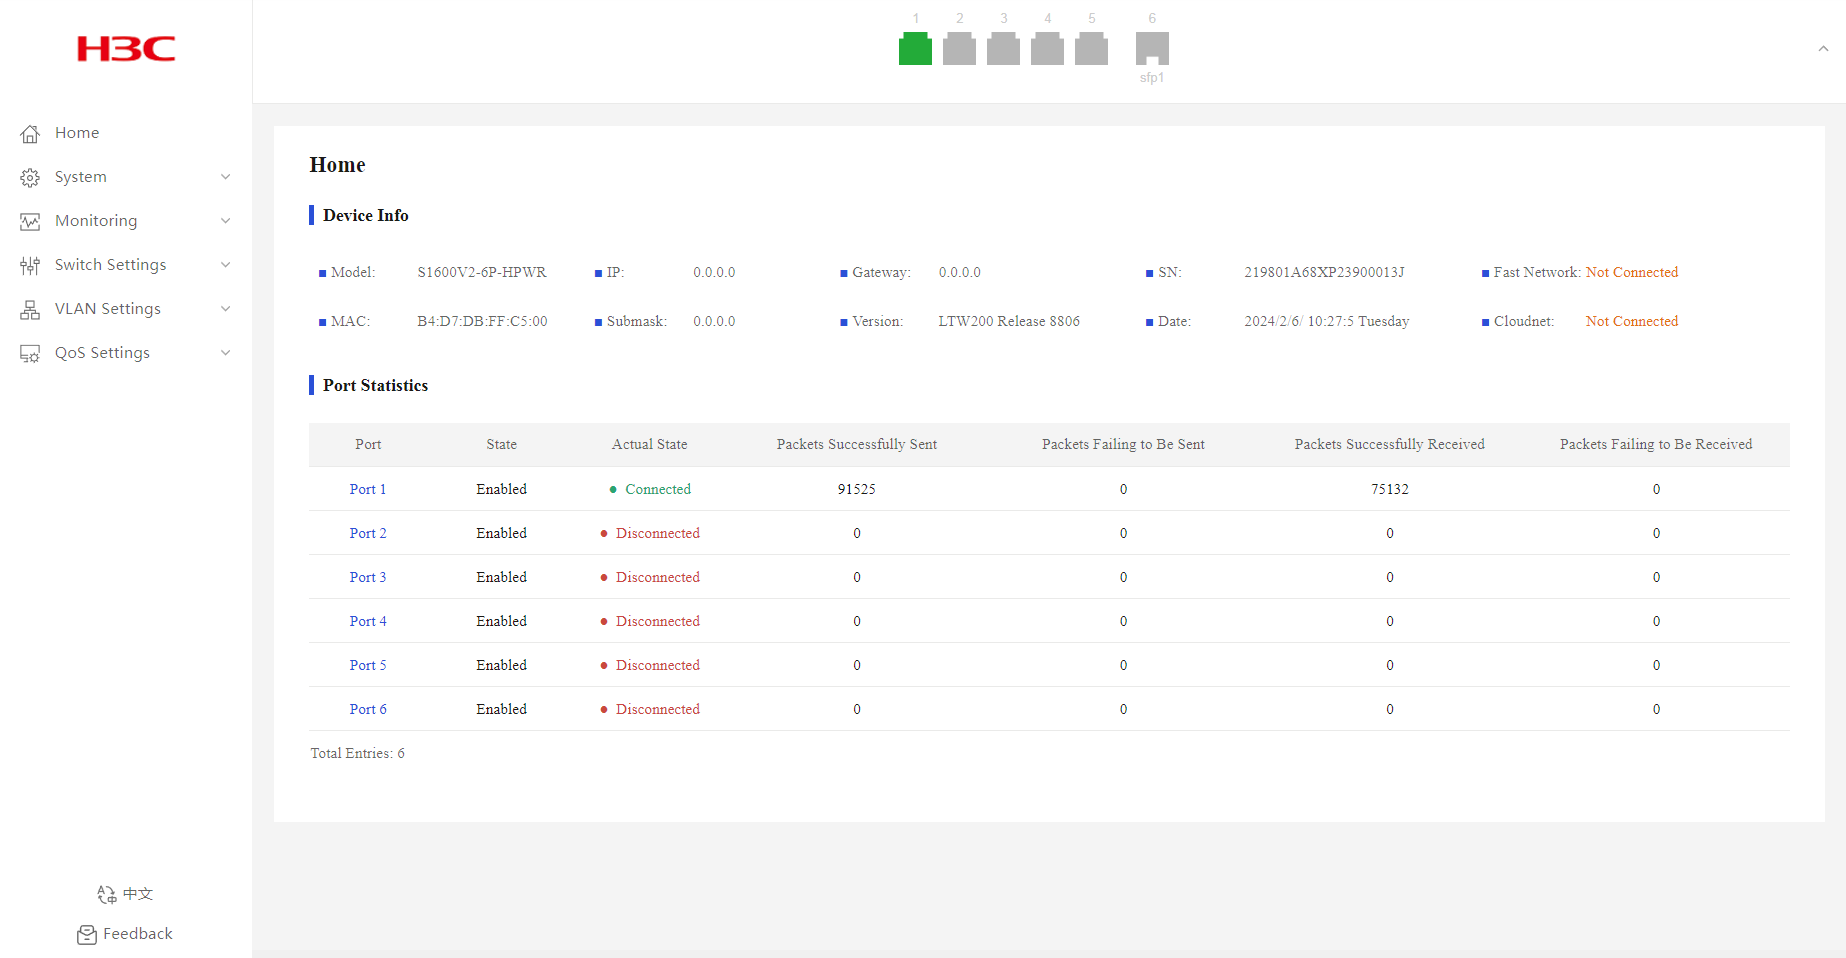Viewport: 1846px width, 958px height.
Task: Click the Switch Settings sliders icon
Action: tap(30, 265)
